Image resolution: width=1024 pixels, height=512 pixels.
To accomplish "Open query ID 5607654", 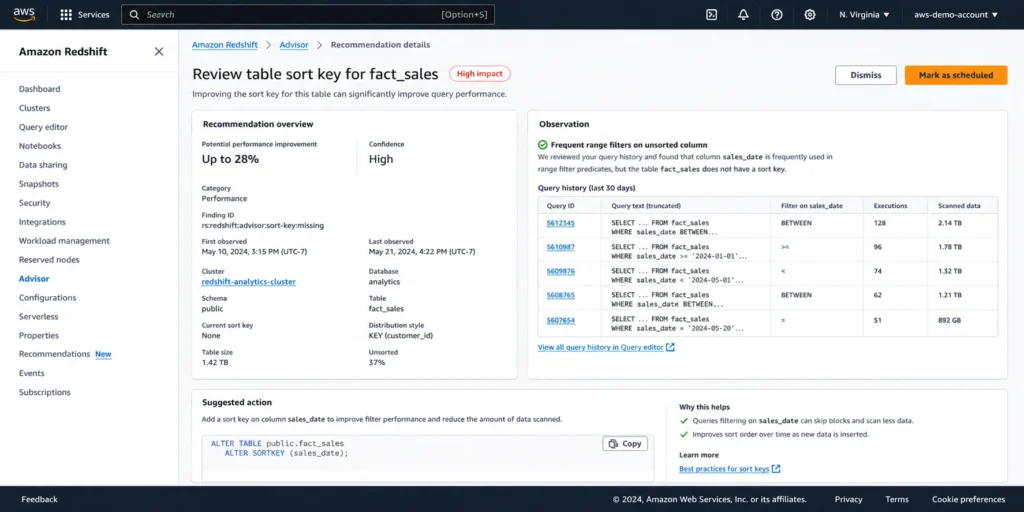I will tap(560, 320).
